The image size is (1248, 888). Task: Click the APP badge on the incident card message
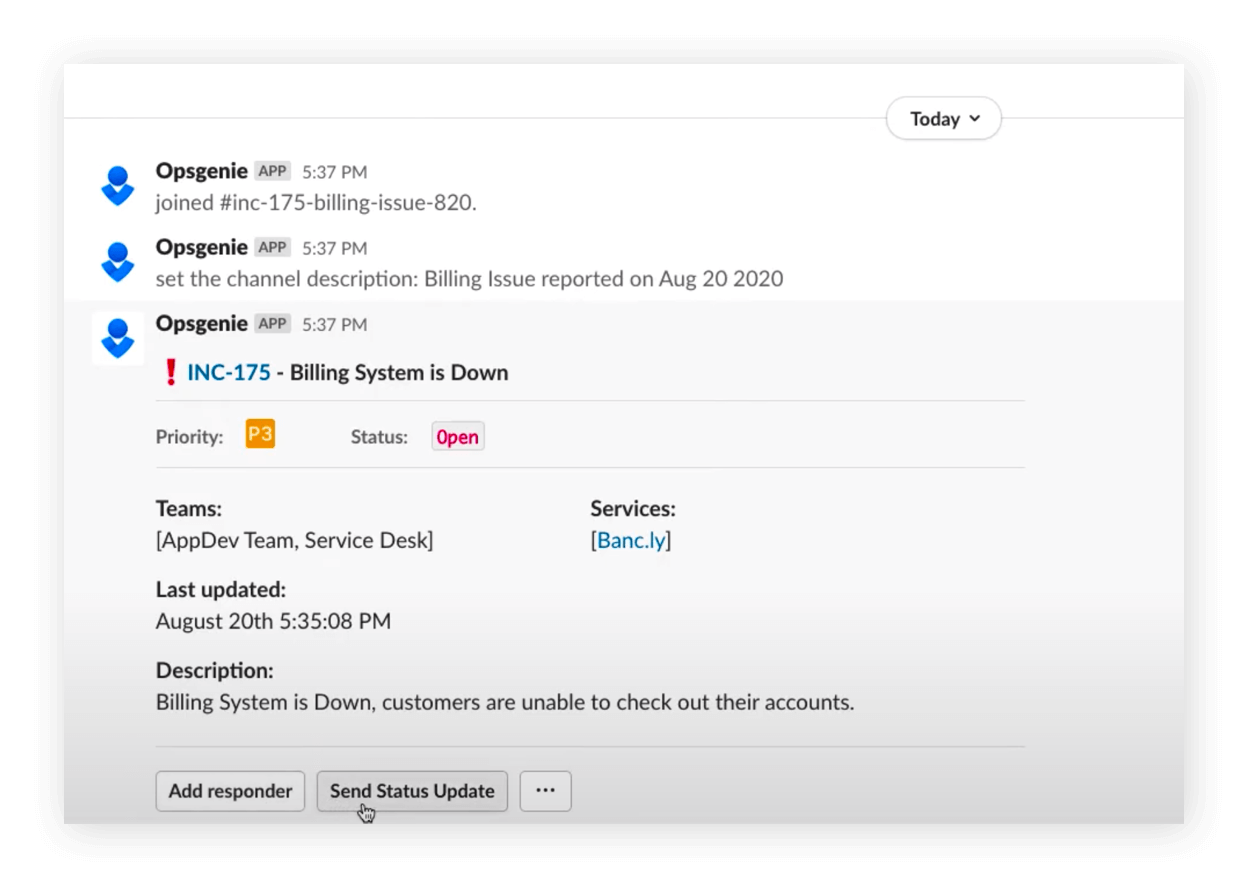point(272,323)
